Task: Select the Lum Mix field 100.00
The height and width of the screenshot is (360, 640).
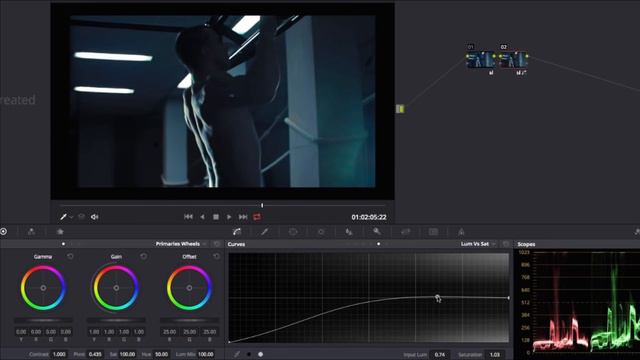Action: pyautogui.click(x=206, y=354)
